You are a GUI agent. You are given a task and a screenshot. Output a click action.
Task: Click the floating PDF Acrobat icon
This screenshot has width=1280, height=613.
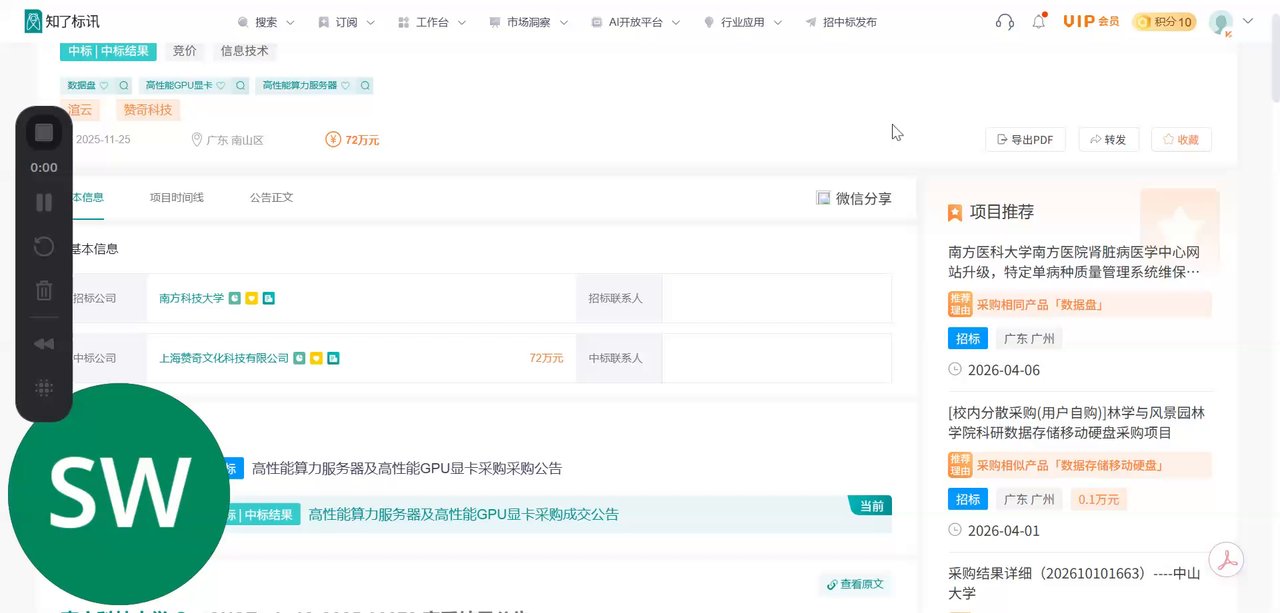click(x=1227, y=559)
